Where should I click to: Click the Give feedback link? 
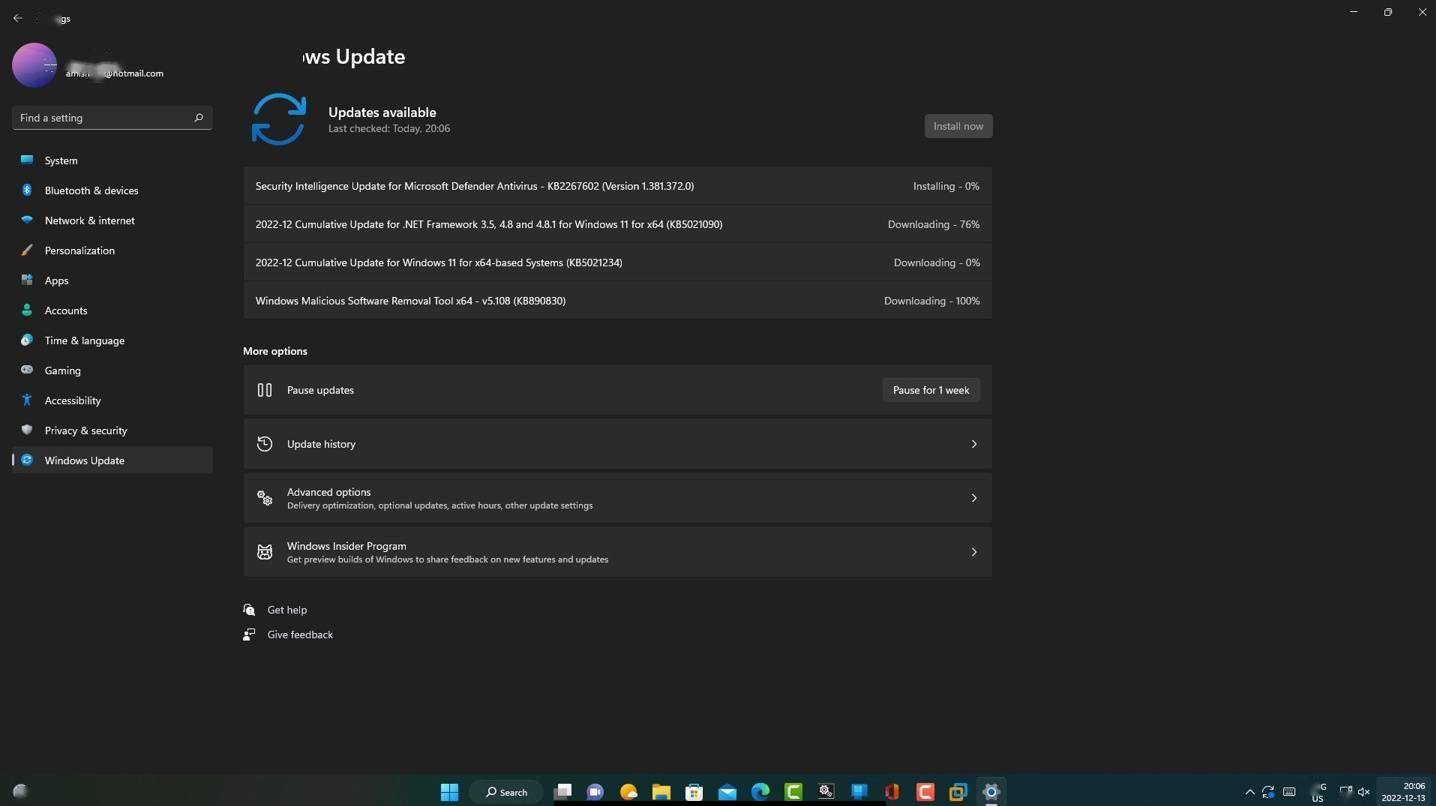coord(300,635)
